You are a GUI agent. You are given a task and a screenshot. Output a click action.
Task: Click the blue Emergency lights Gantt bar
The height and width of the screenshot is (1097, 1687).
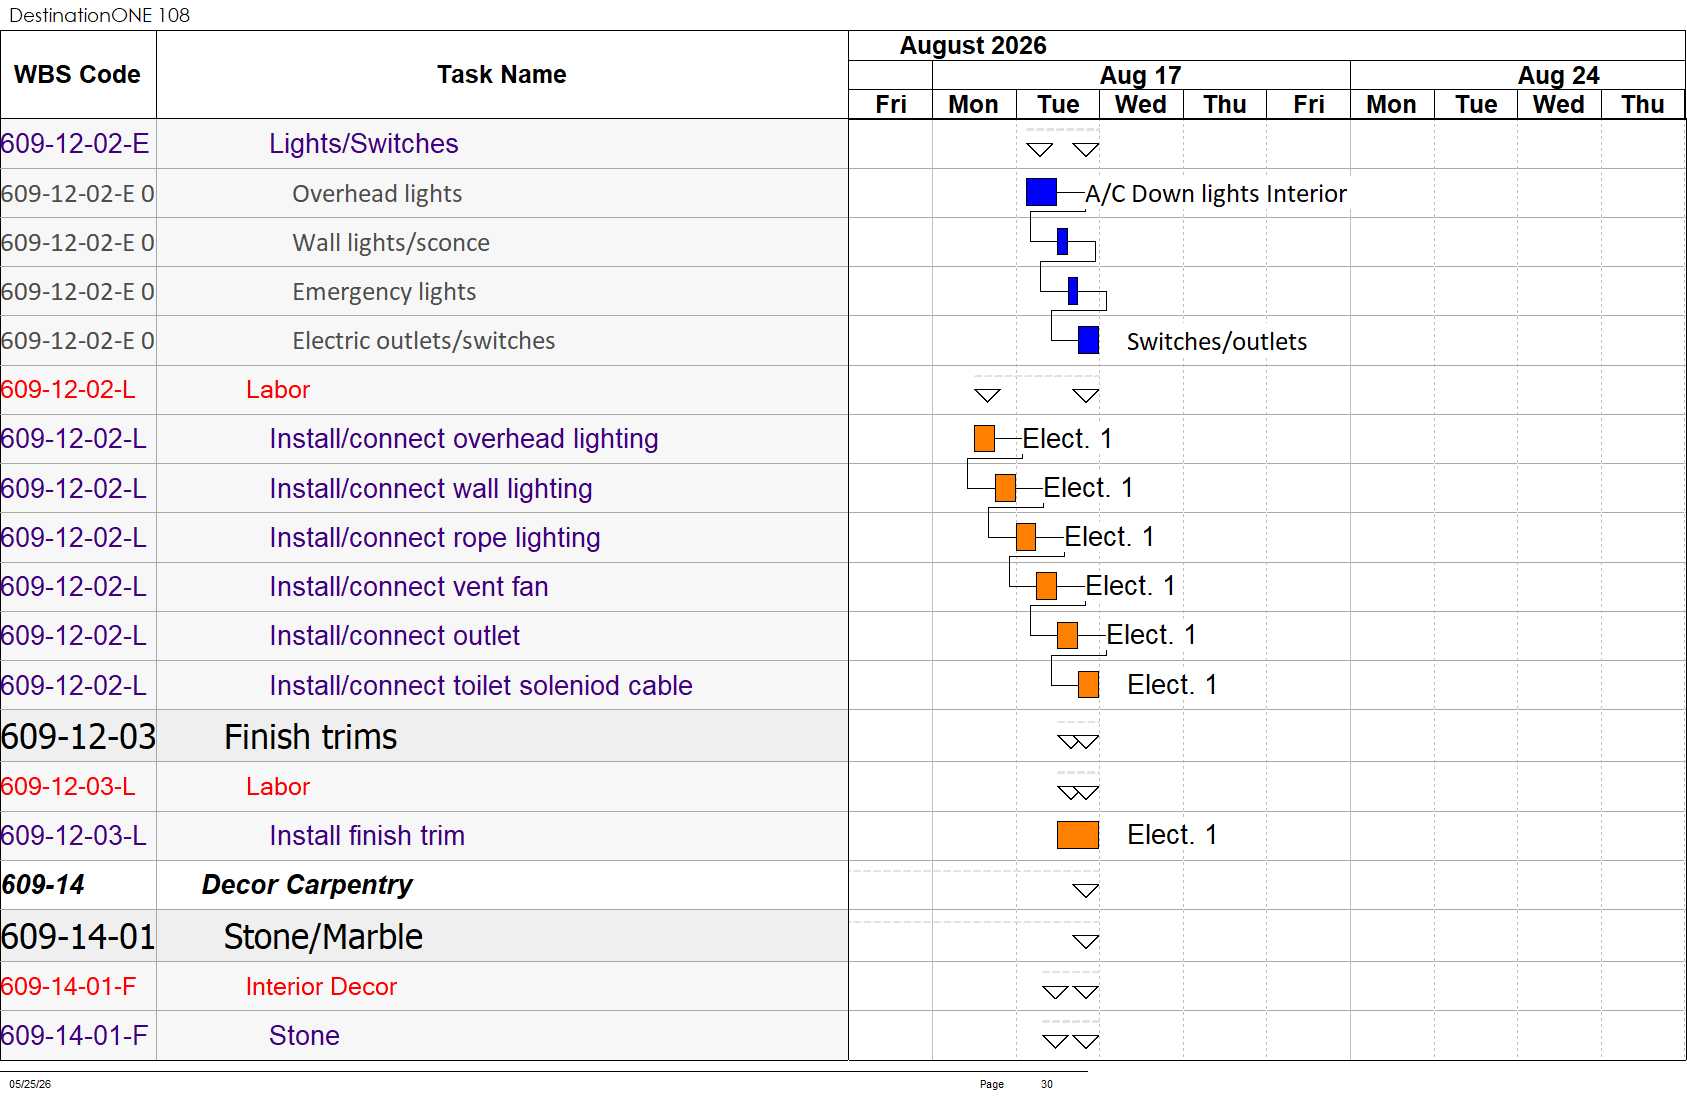tap(1073, 291)
